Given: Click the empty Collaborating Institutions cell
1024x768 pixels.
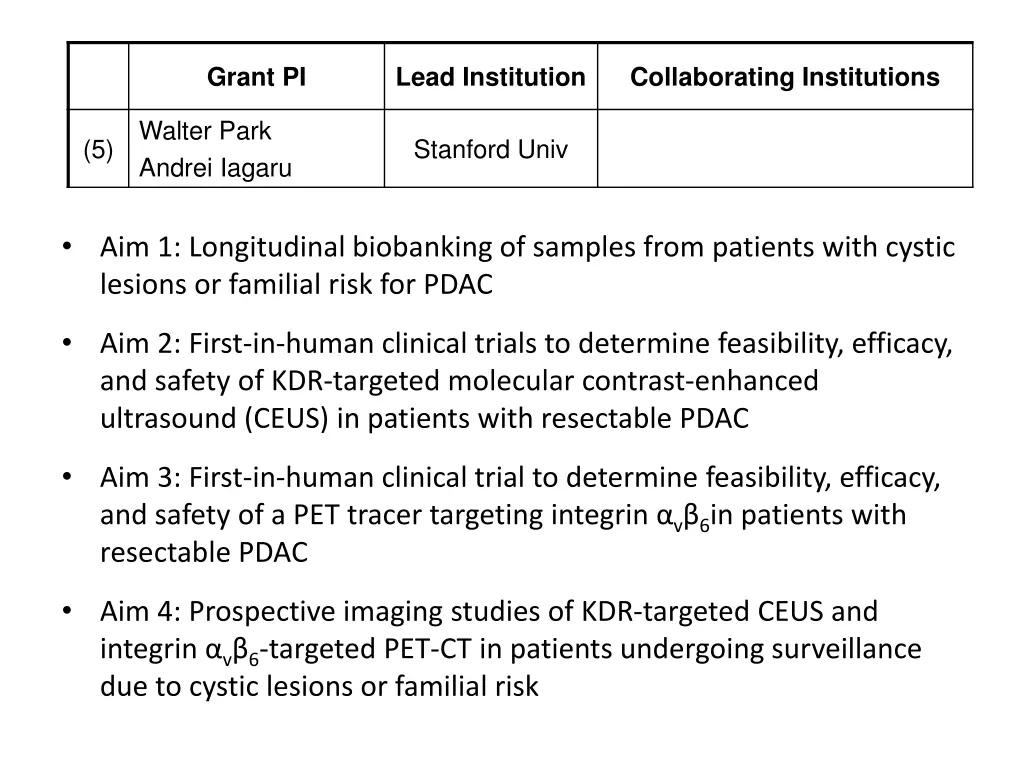Looking at the screenshot, I should coord(784,149).
